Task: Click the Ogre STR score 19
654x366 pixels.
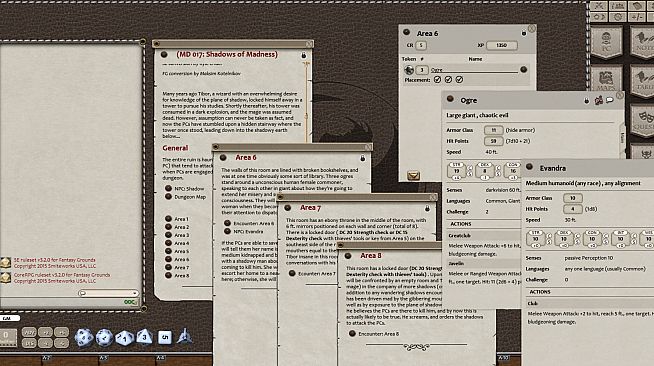Action: 457,171
